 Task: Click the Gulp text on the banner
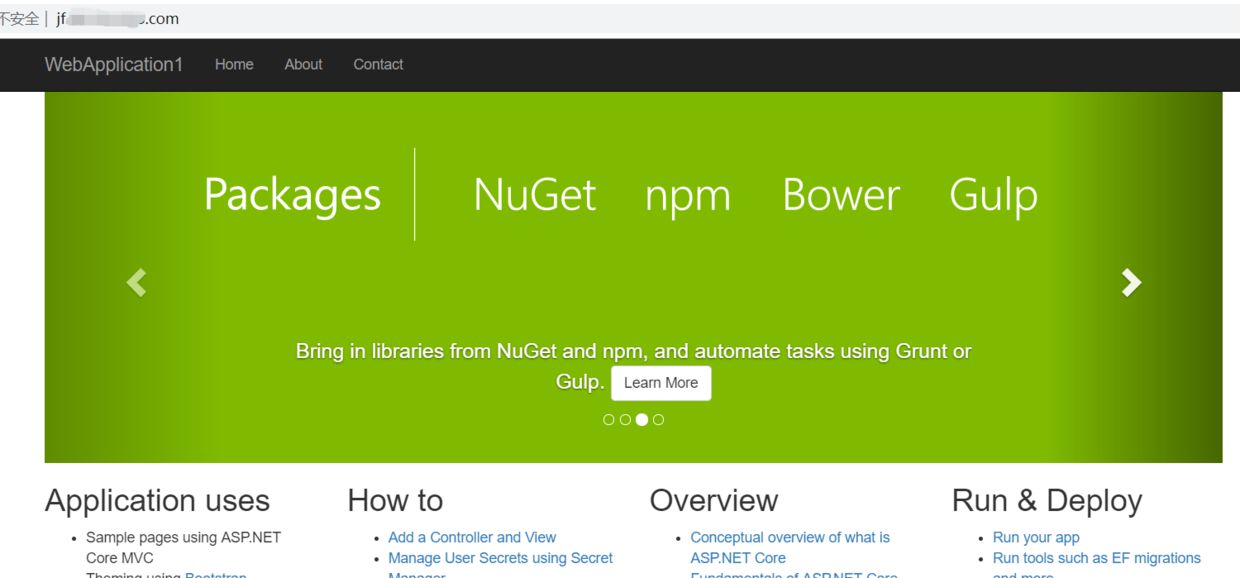(x=993, y=197)
